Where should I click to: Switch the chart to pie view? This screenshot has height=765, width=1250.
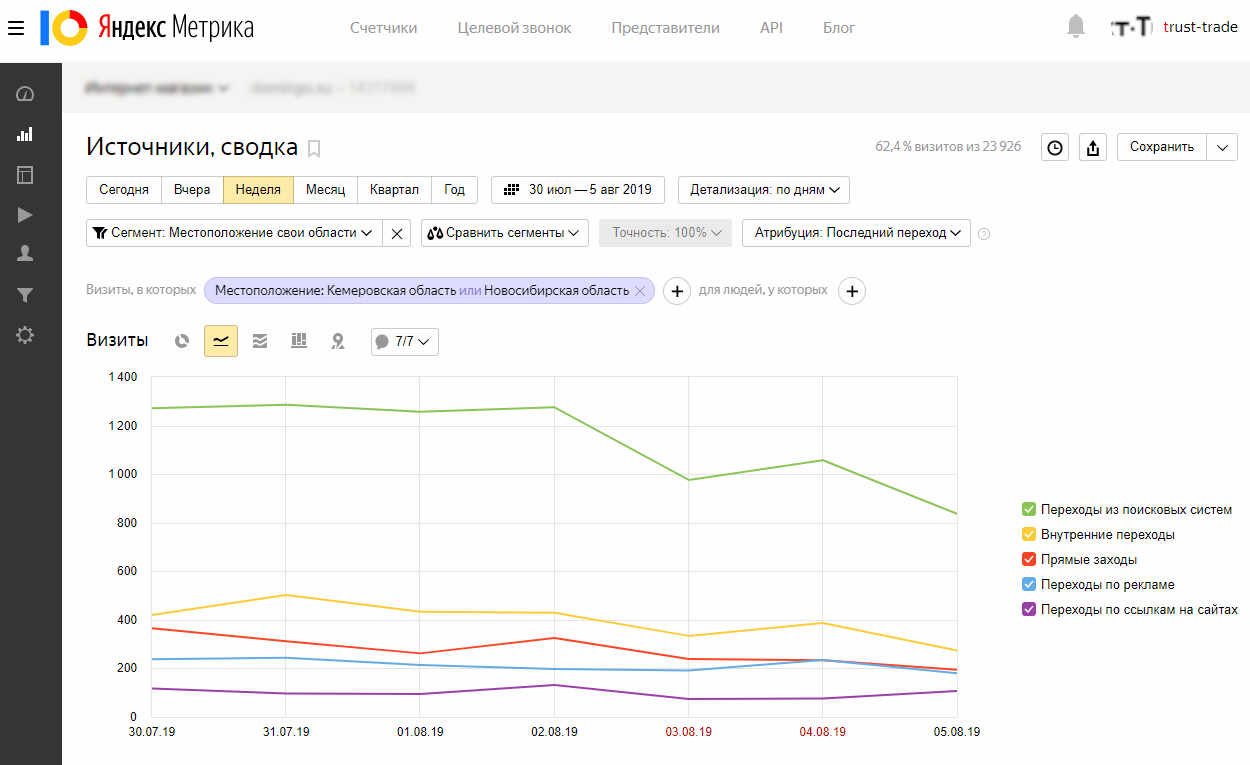pyautogui.click(x=182, y=341)
